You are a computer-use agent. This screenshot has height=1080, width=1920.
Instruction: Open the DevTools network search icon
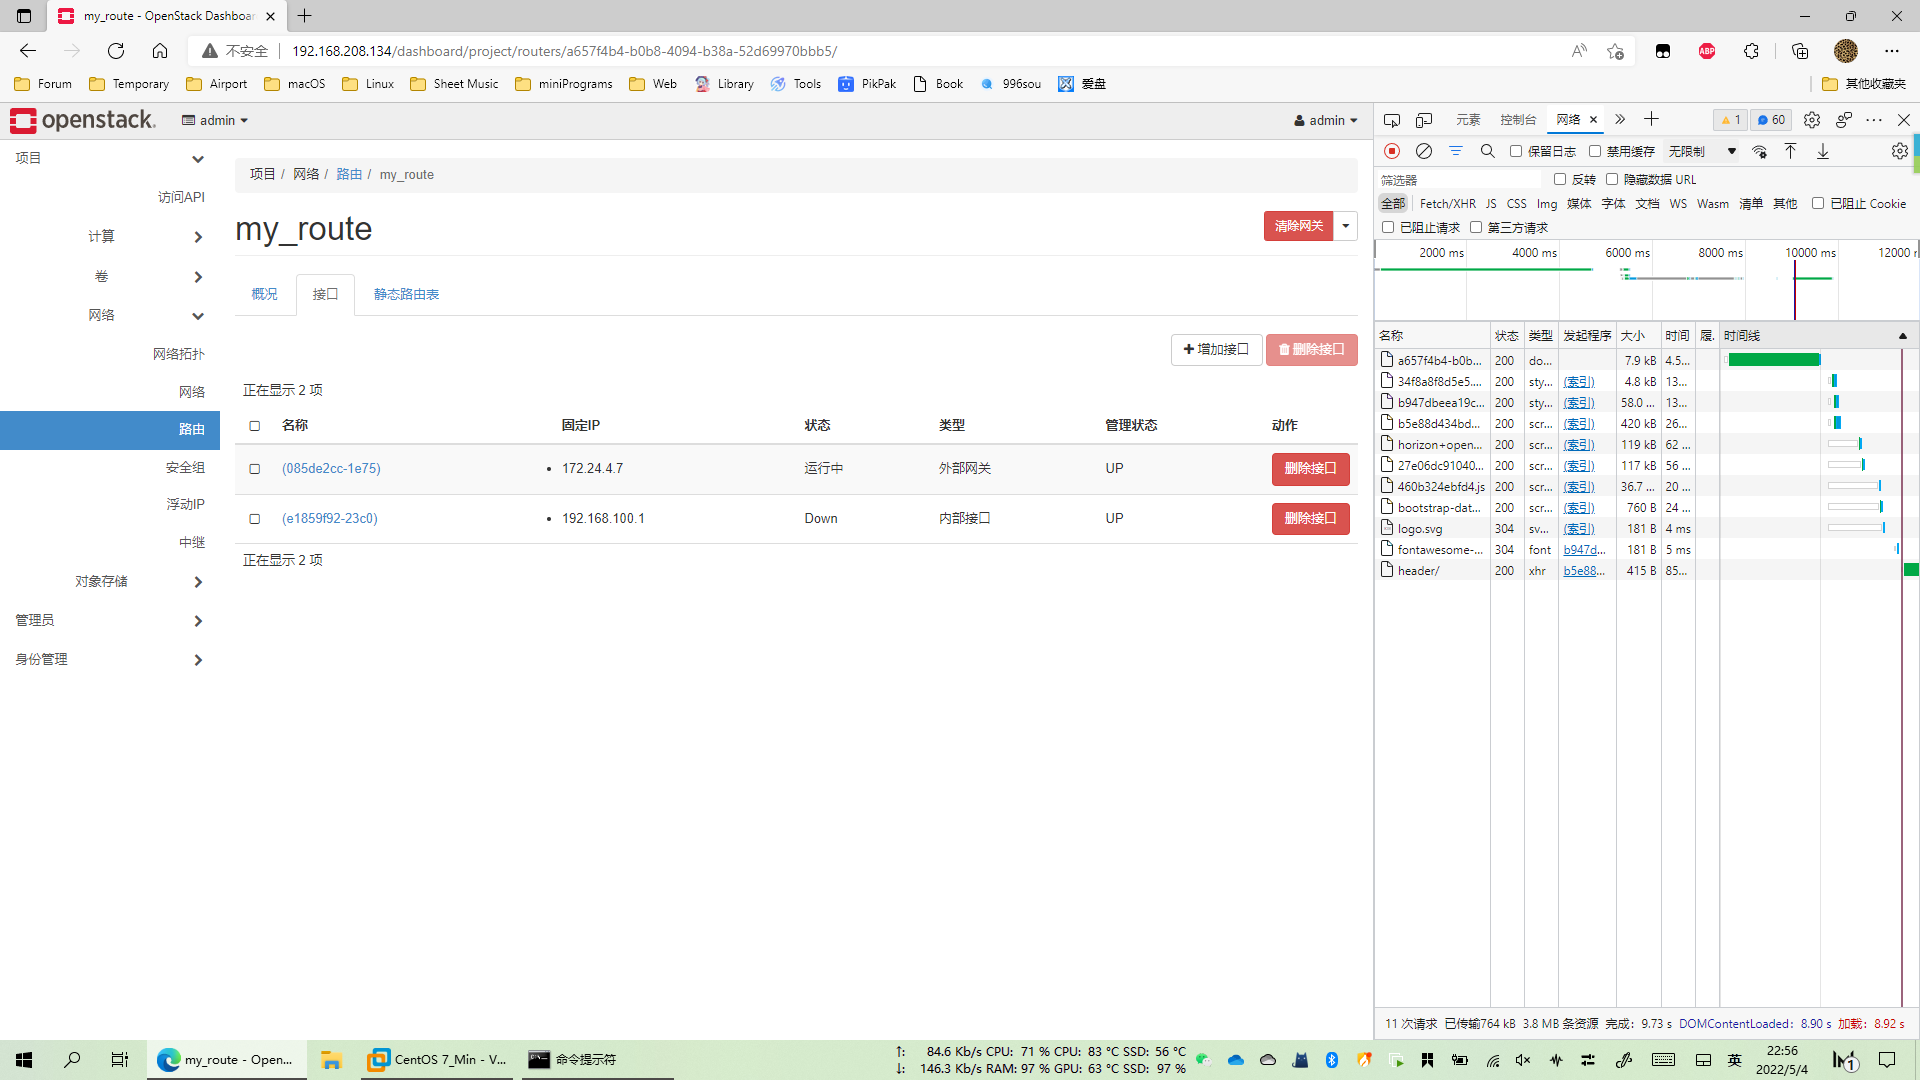(1487, 151)
